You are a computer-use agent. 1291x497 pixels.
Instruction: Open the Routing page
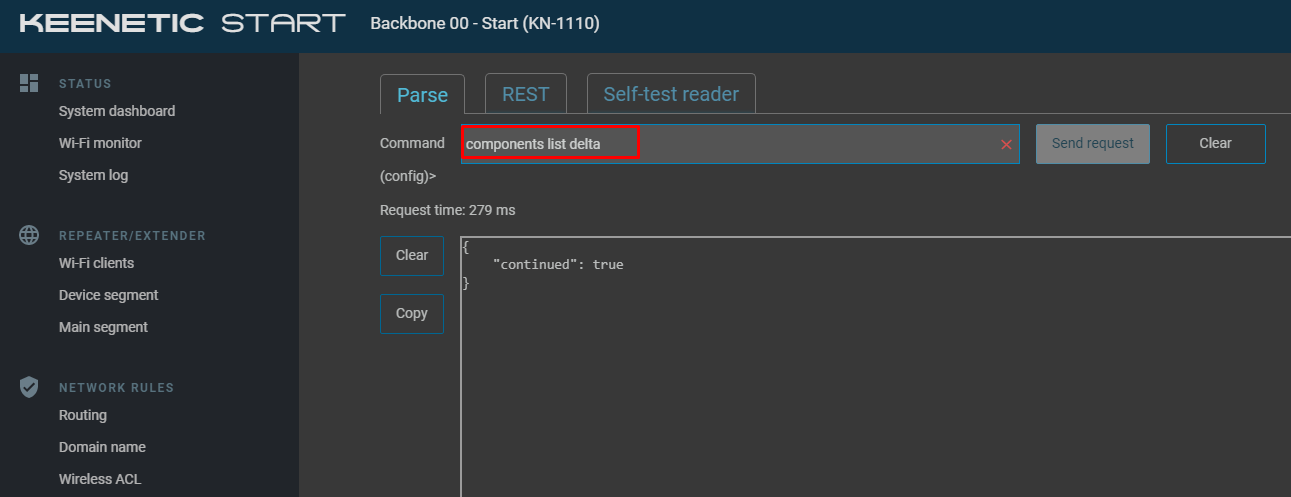click(x=82, y=415)
